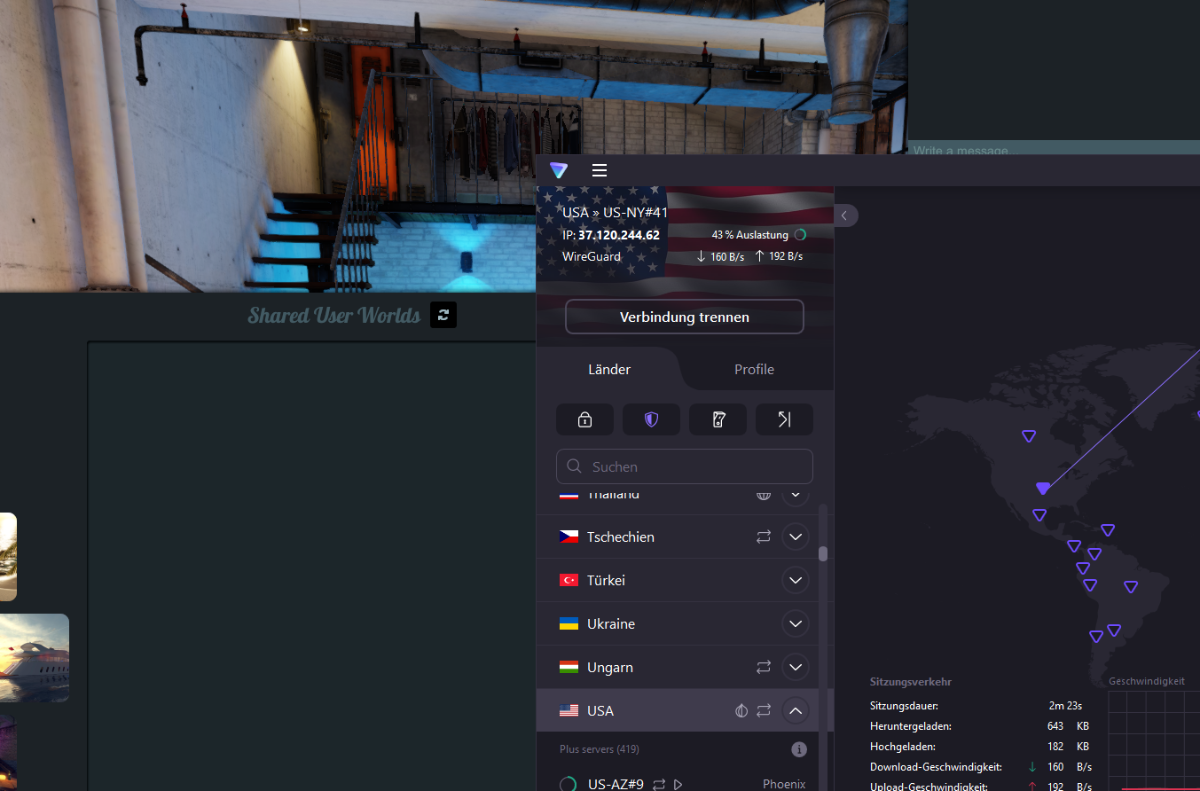
Task: Toggle the P2P arrows icon on the USA row
Action: coord(763,710)
